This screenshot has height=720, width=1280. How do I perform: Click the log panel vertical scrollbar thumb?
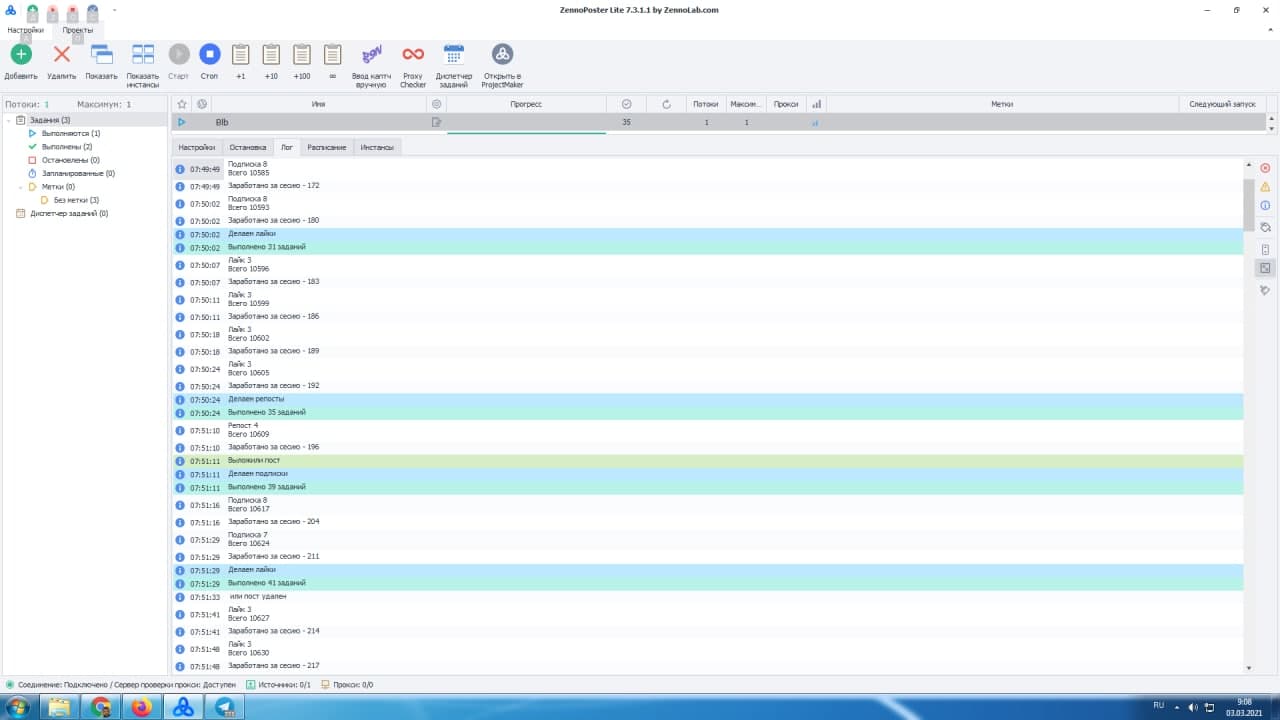(1248, 204)
